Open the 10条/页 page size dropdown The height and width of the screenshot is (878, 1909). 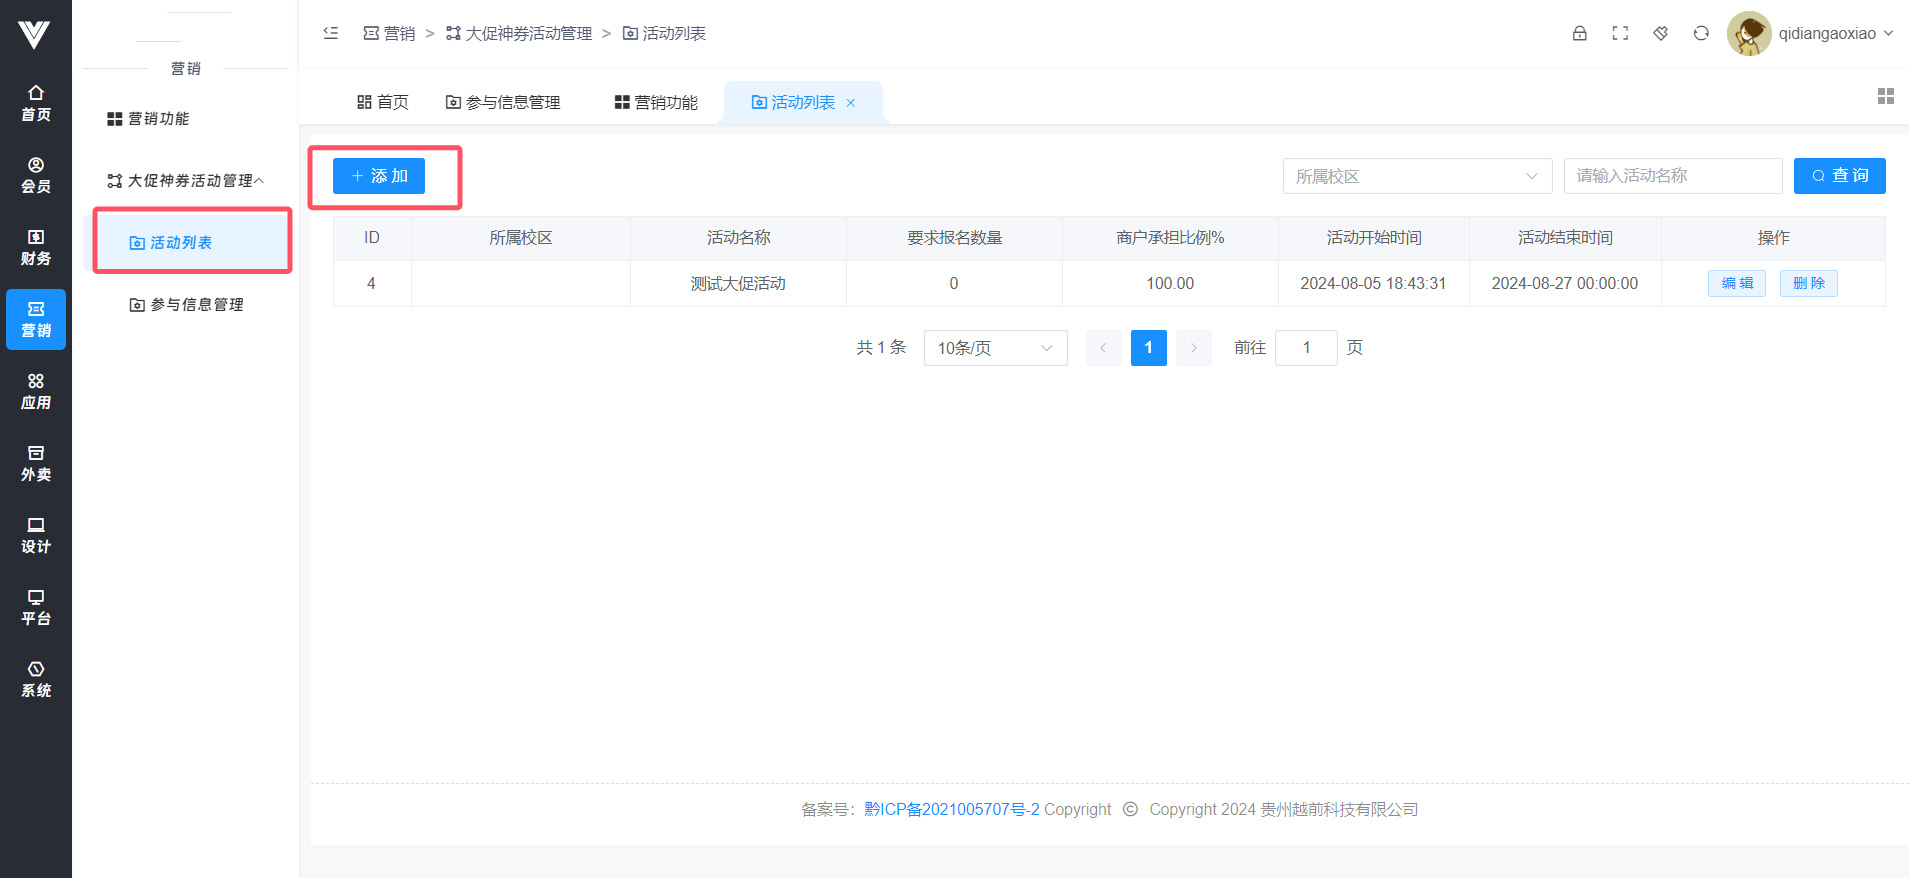[x=995, y=348]
